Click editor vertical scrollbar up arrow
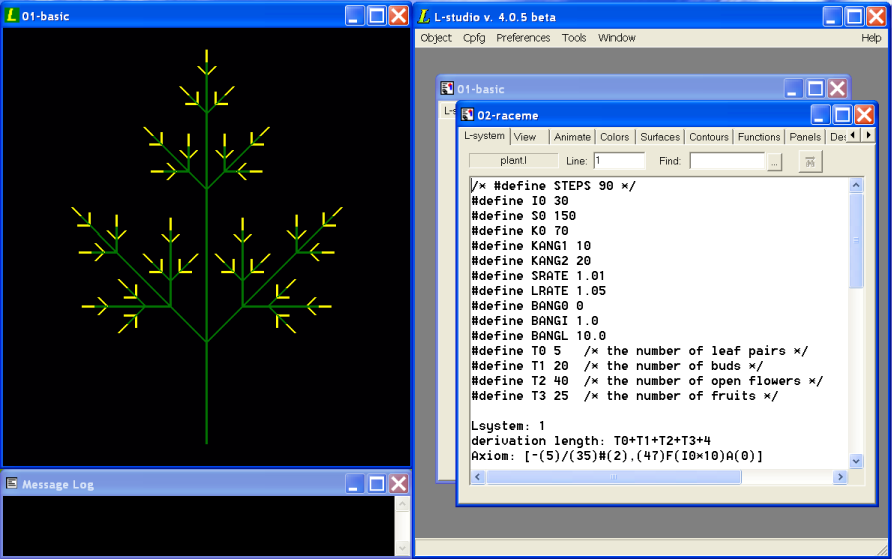Screen dimensions: 892x559 856,185
